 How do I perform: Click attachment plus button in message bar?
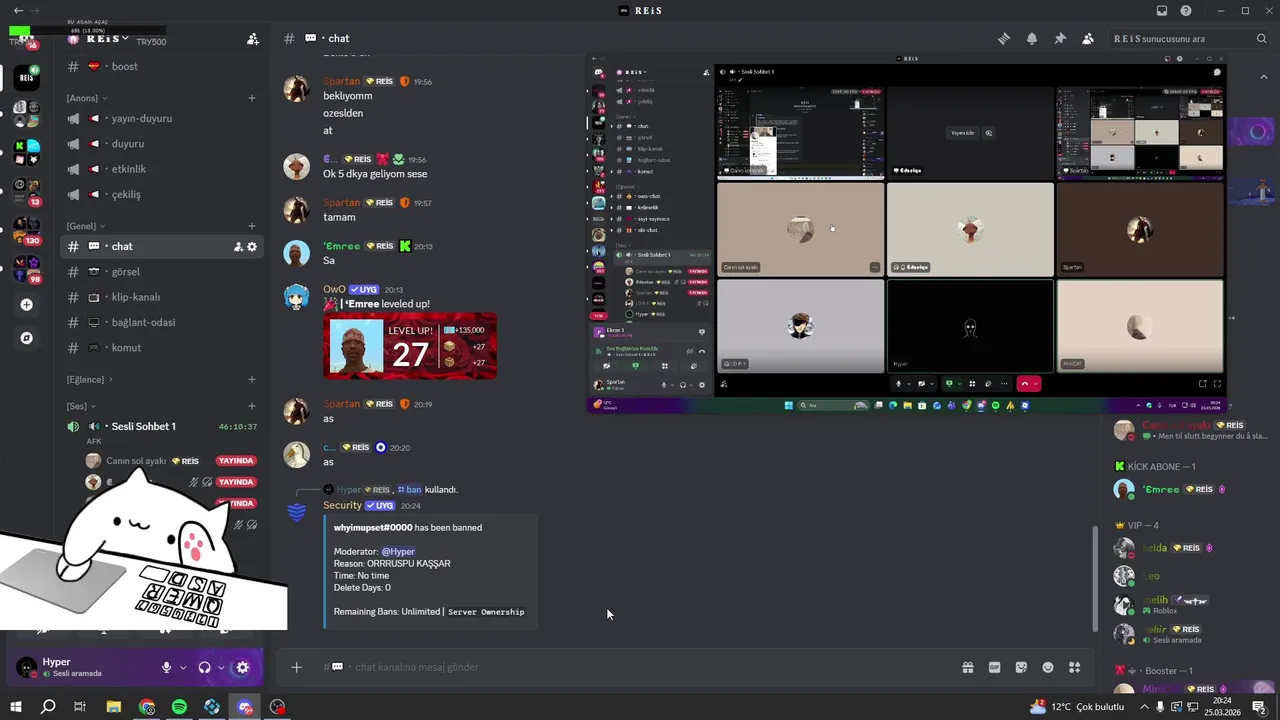point(296,667)
